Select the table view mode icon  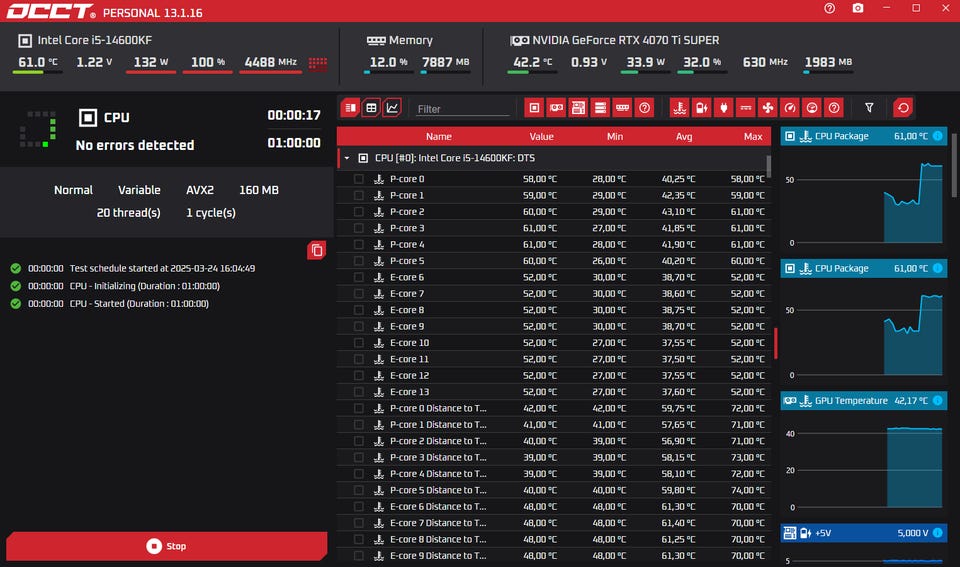(x=371, y=108)
